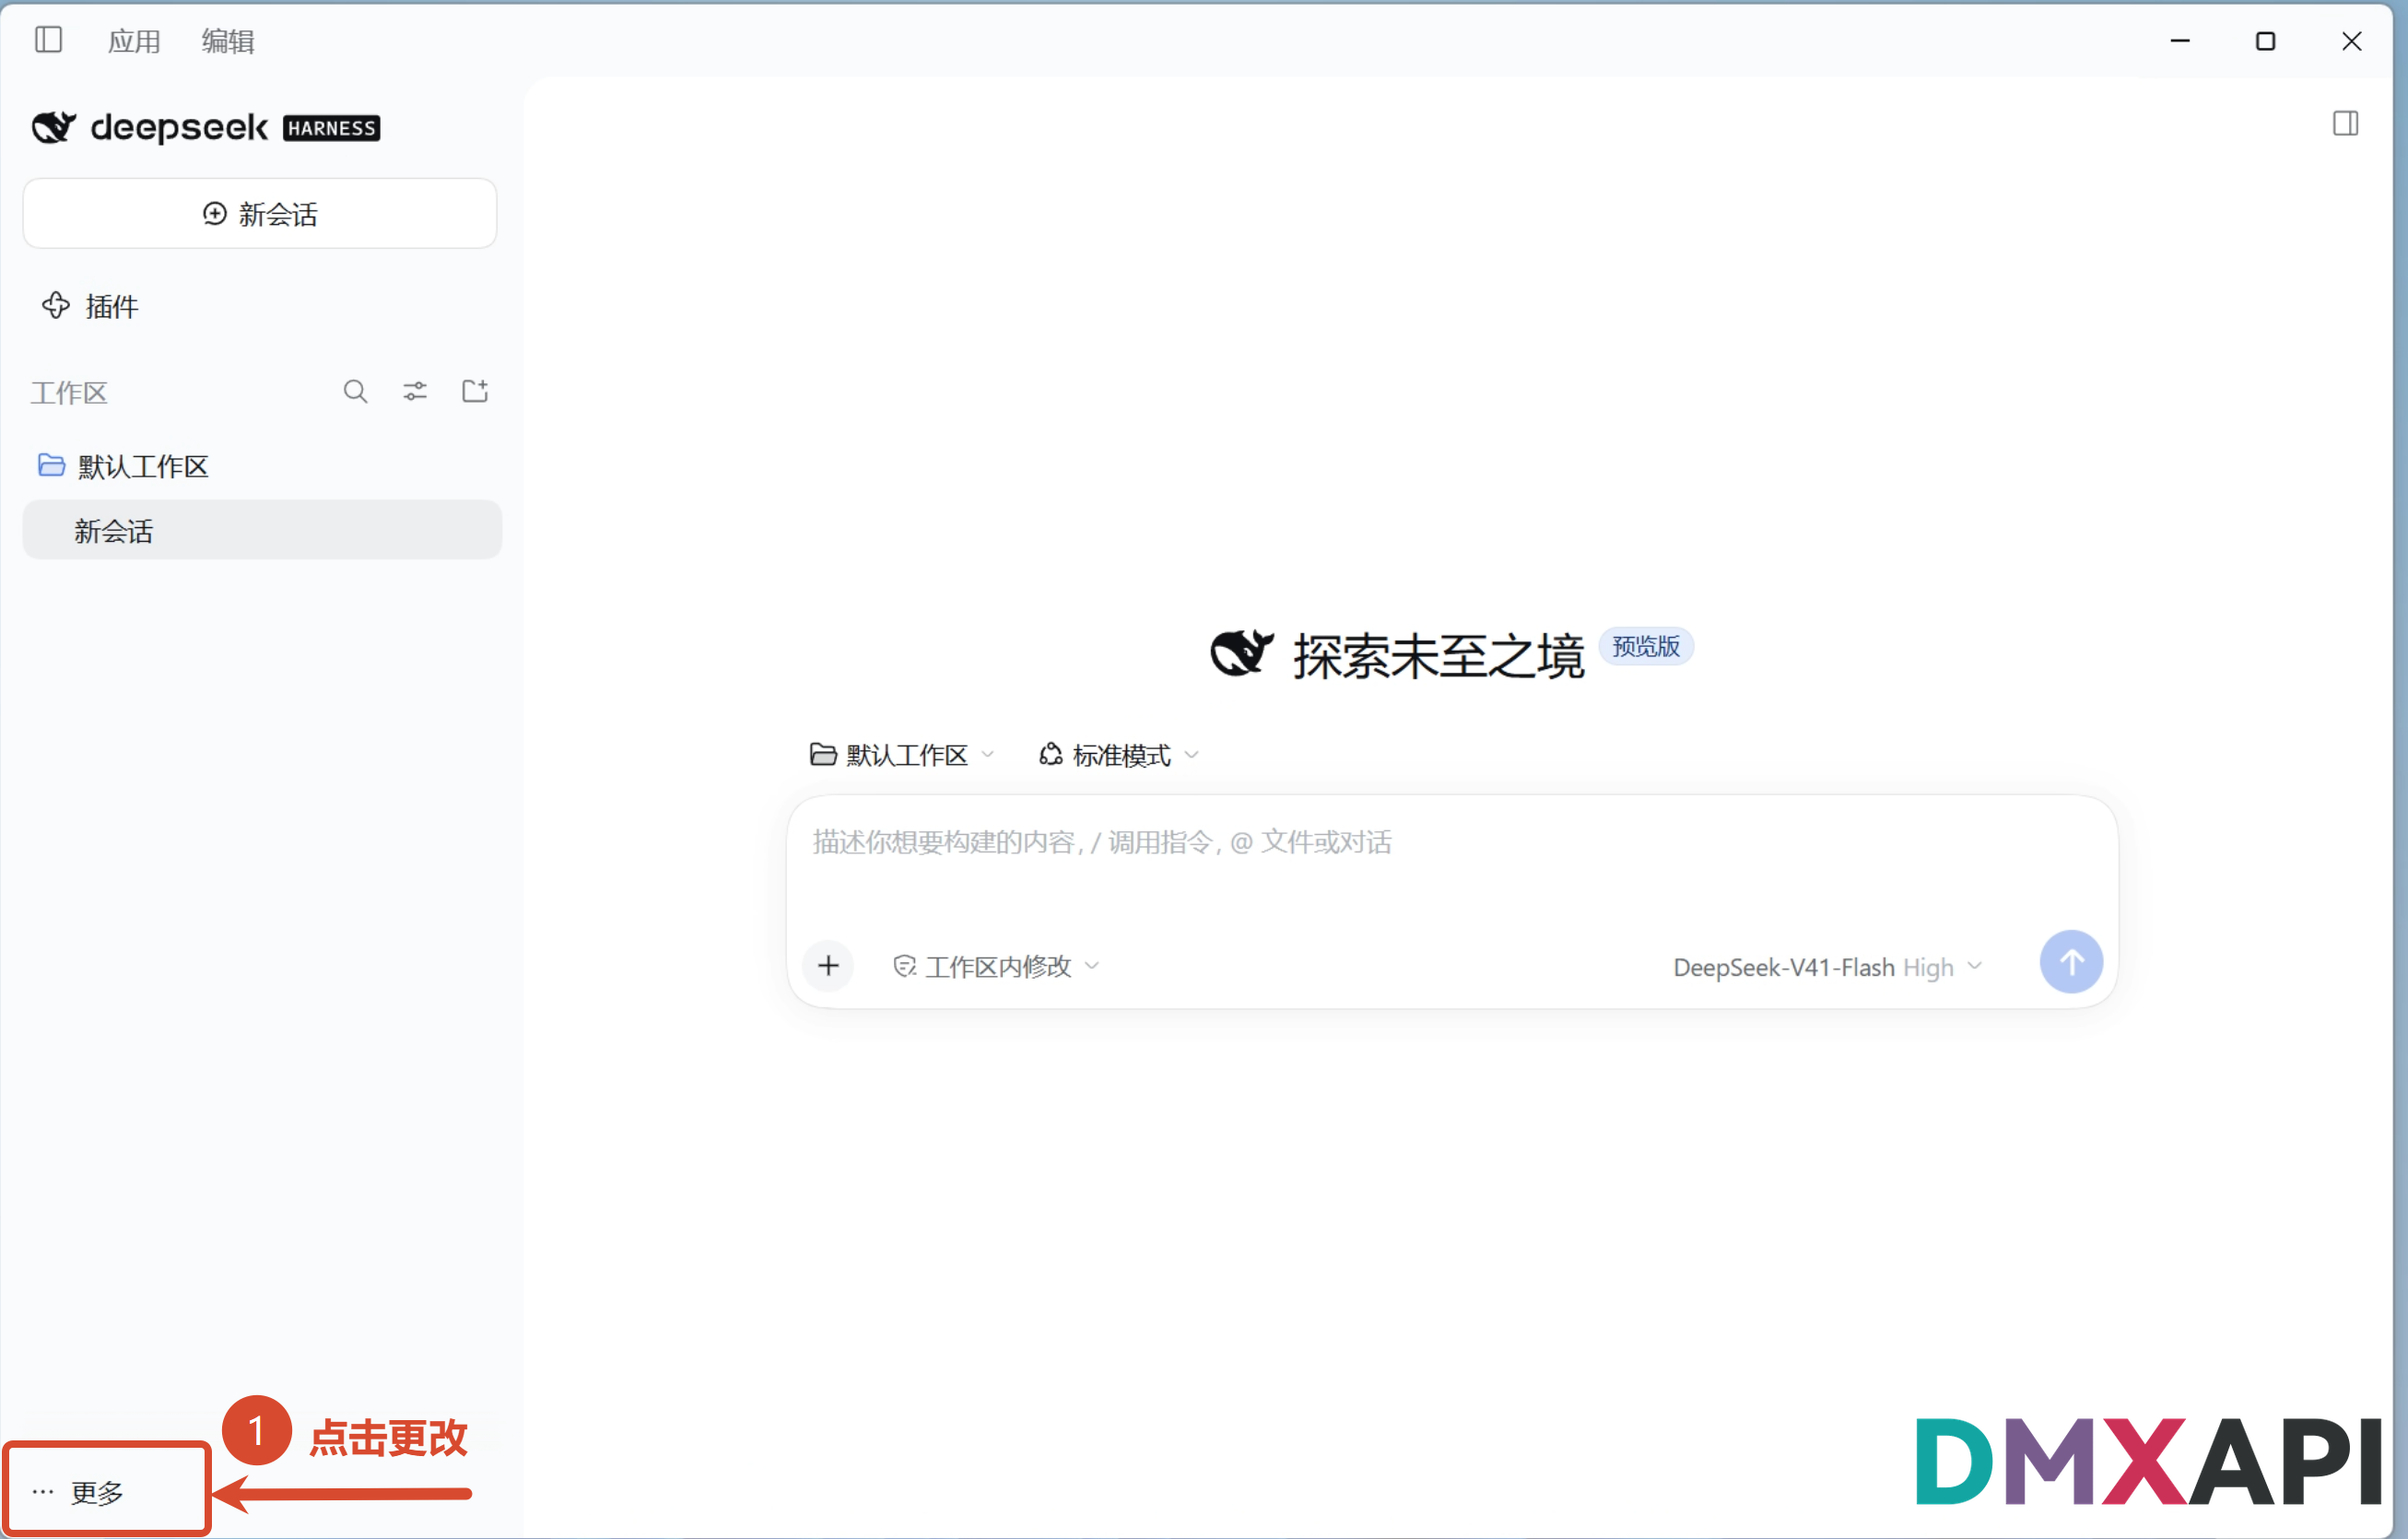
Task: Search workspaces with the magnifier icon
Action: click(x=355, y=391)
